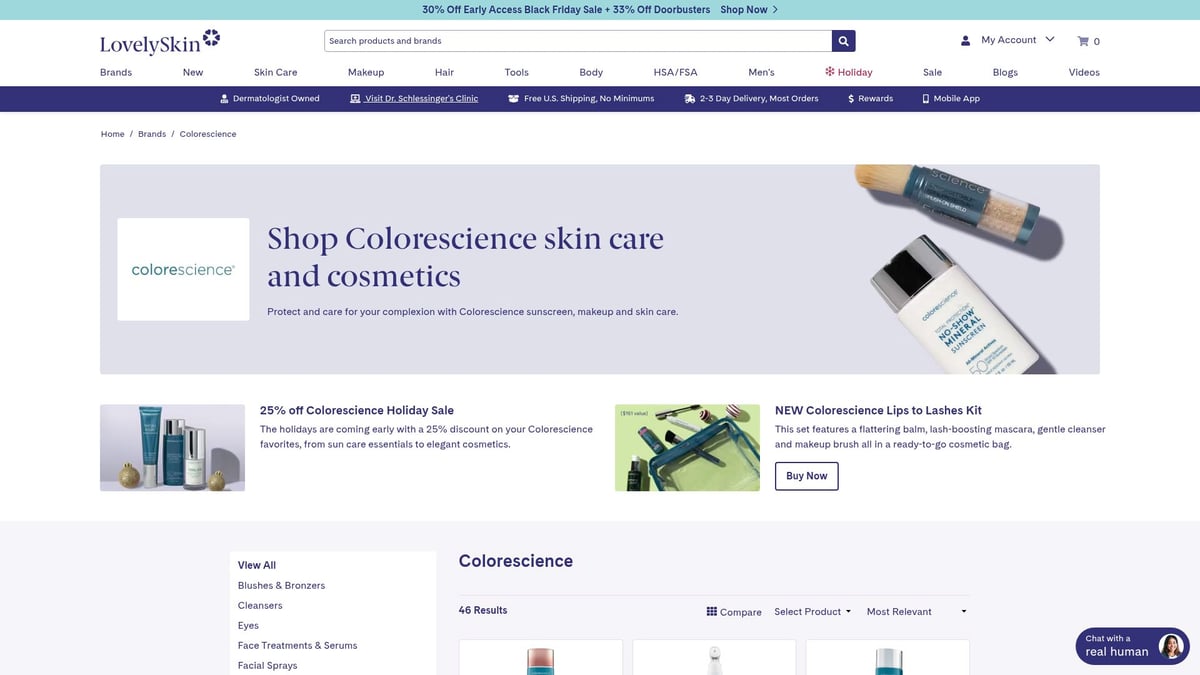Open the Skin Care menu
The width and height of the screenshot is (1200, 675).
(x=275, y=72)
